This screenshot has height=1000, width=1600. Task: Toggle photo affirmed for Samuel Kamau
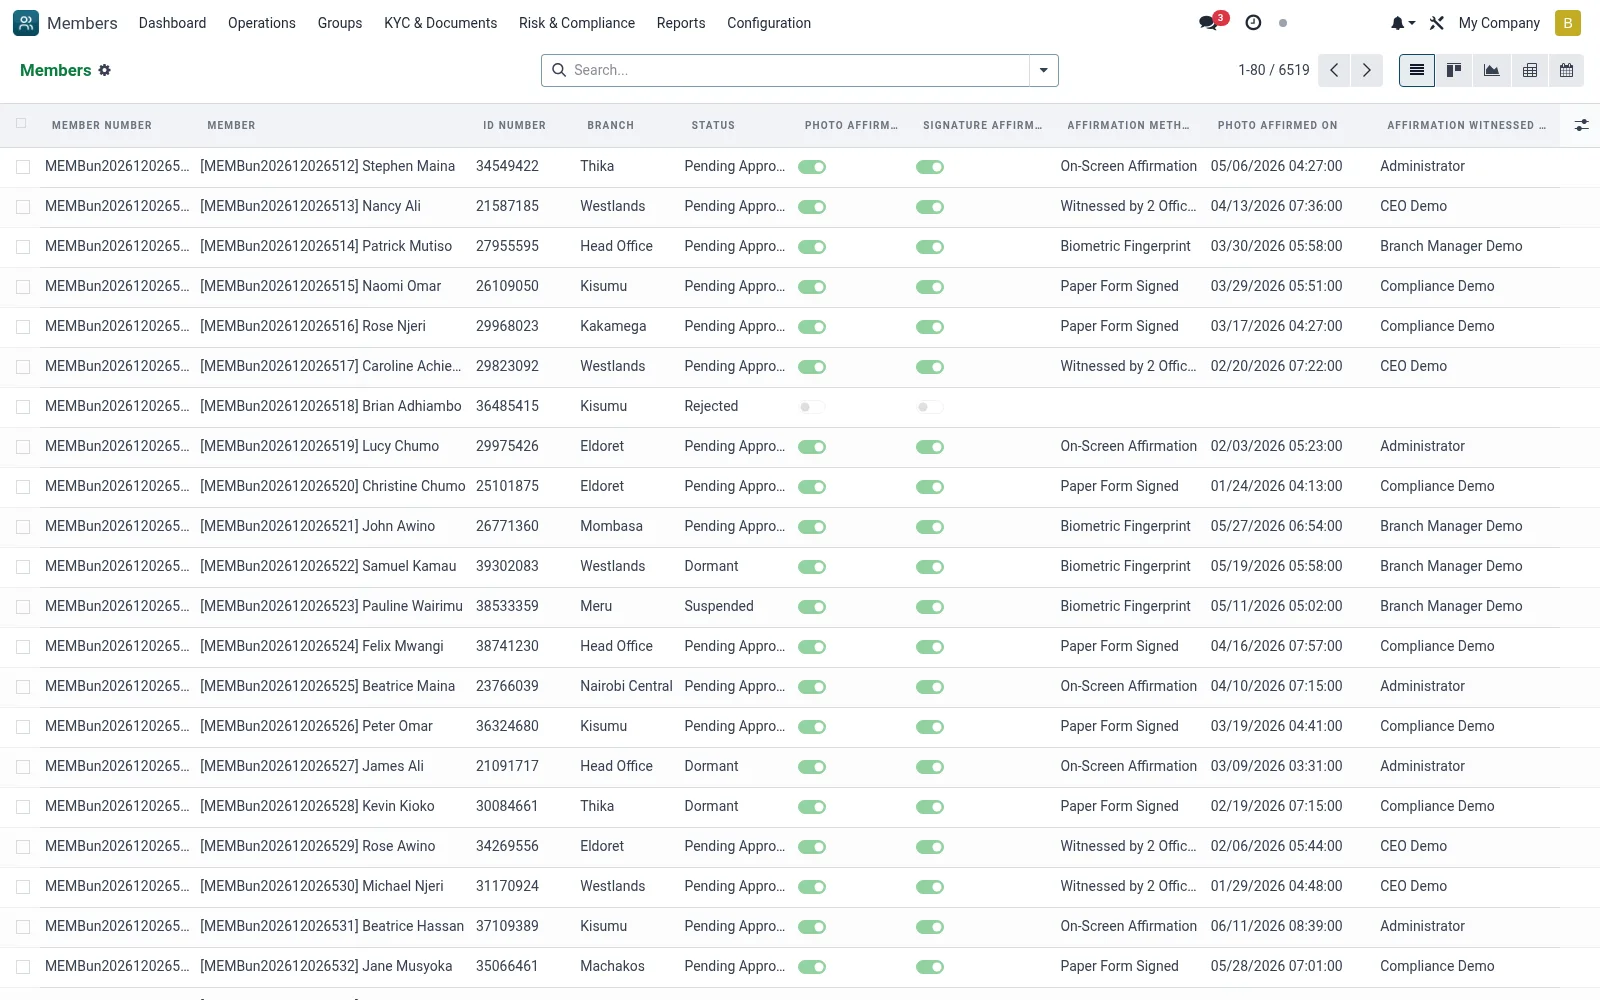point(812,567)
